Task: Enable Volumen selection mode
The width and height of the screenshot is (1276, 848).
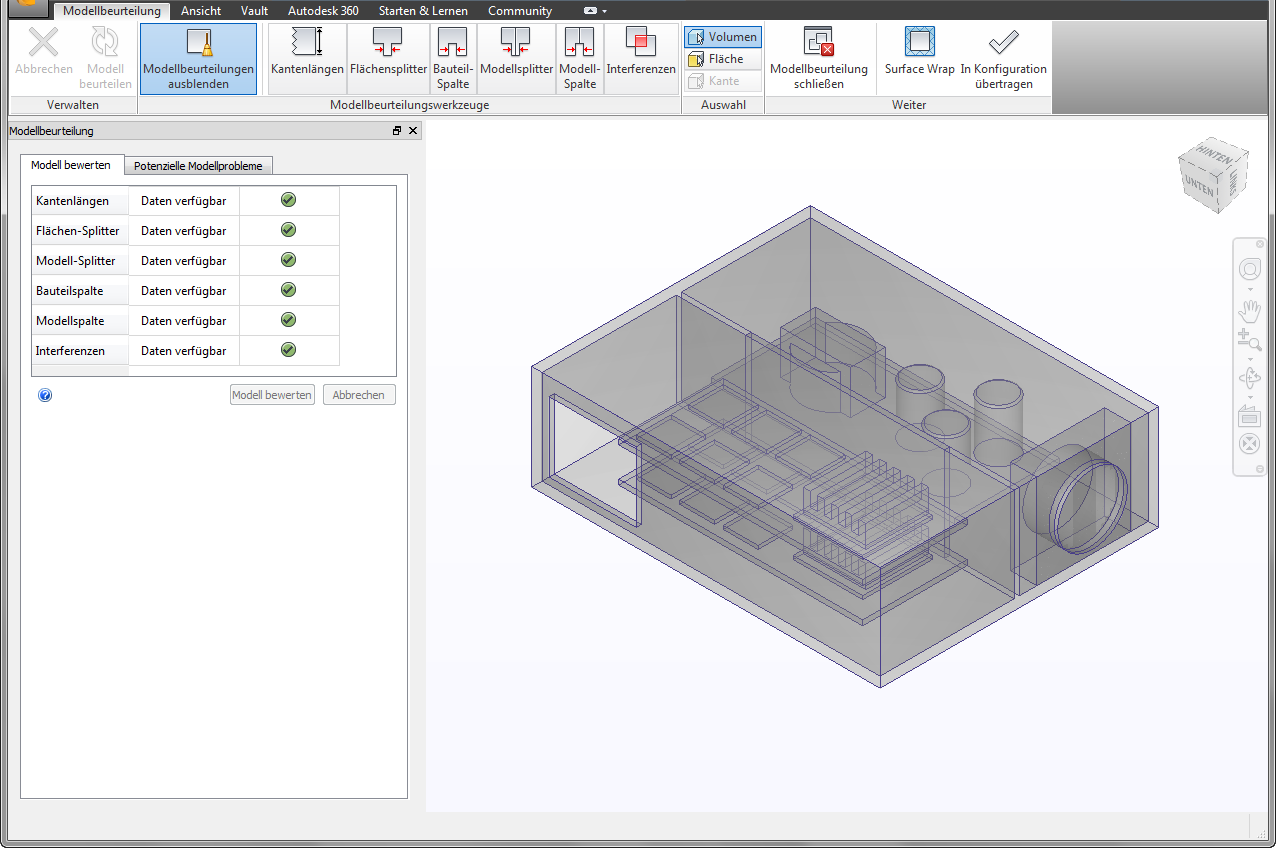Action: tap(723, 37)
